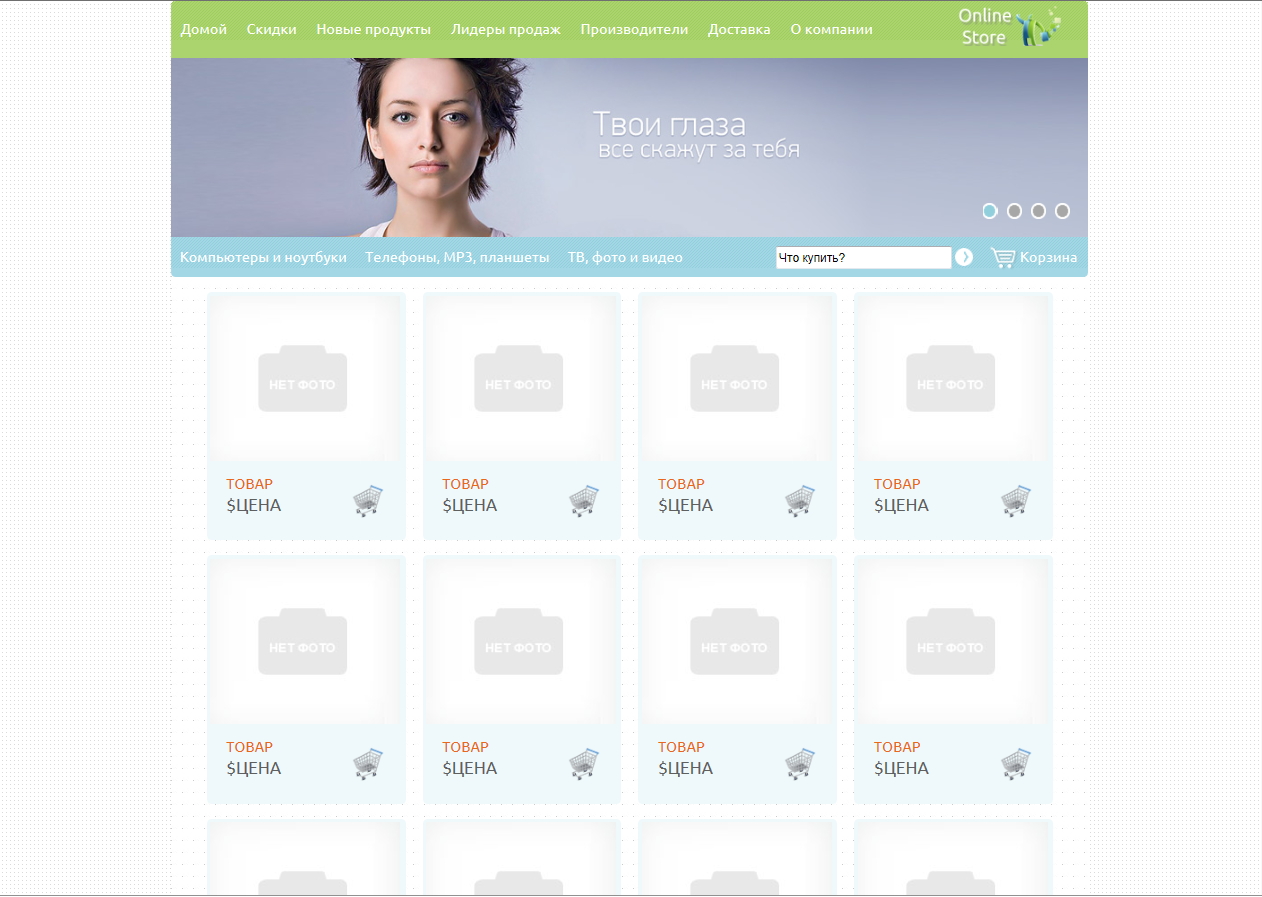
Task: Click the Корзина basket icon
Action: tap(1002, 257)
